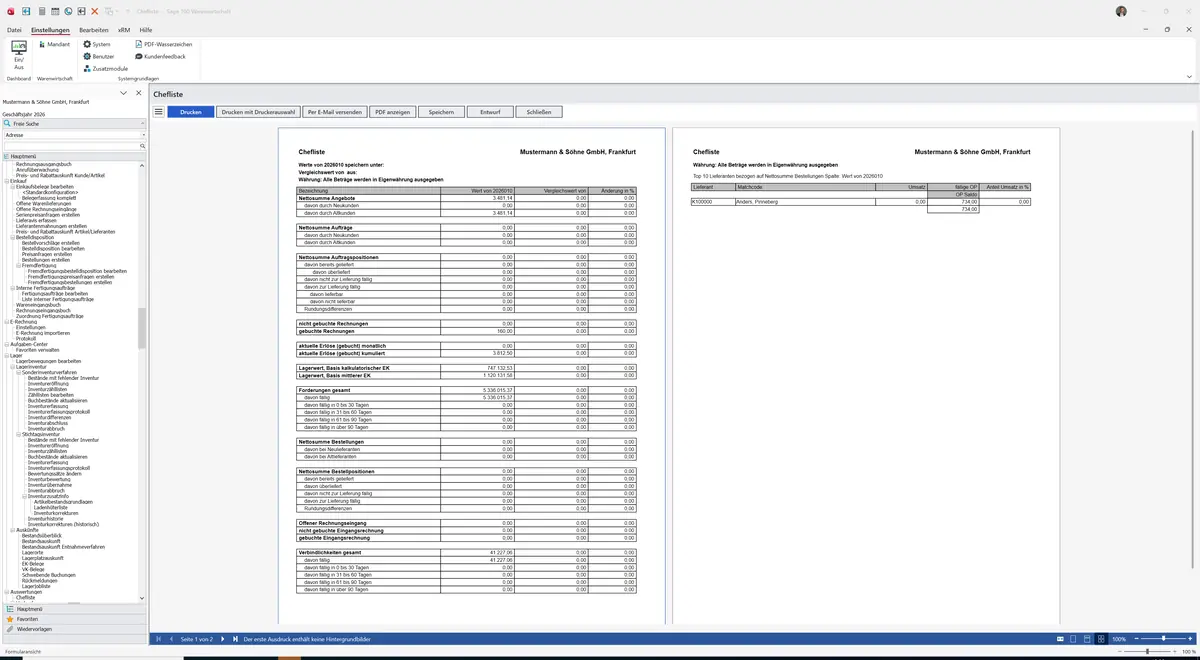This screenshot has width=1200, height=660.
Task: Select Inventurkorrekturen (historisch) tree item
Action: [63, 524]
